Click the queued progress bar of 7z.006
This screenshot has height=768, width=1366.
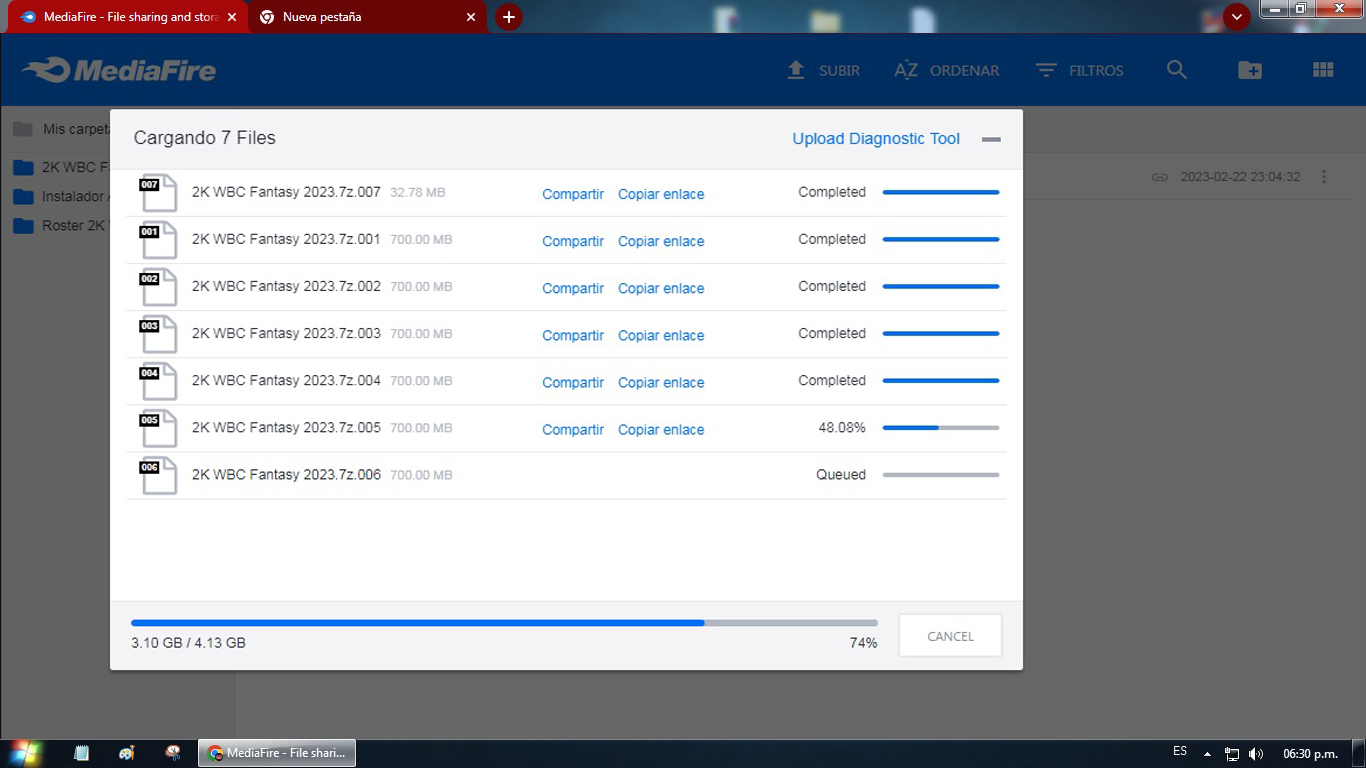941,475
